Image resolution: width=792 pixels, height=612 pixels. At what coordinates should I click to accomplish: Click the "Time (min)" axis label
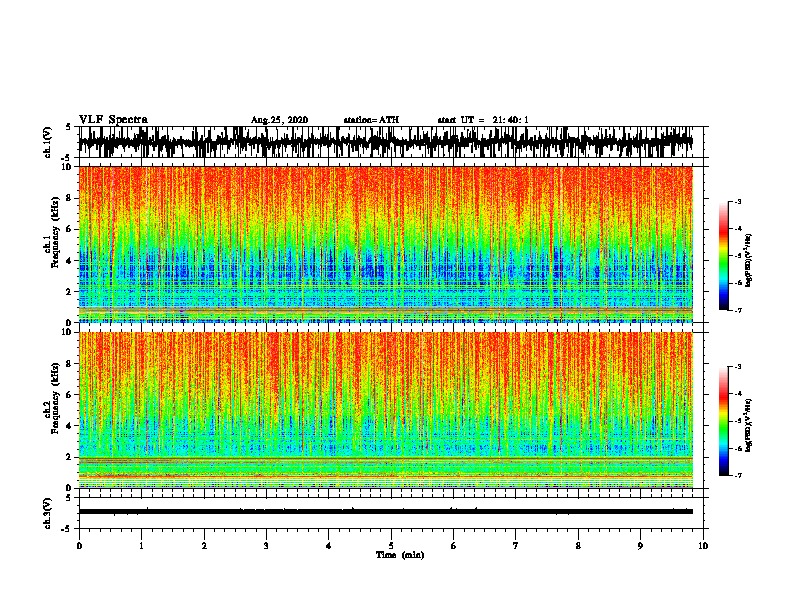click(x=400, y=555)
